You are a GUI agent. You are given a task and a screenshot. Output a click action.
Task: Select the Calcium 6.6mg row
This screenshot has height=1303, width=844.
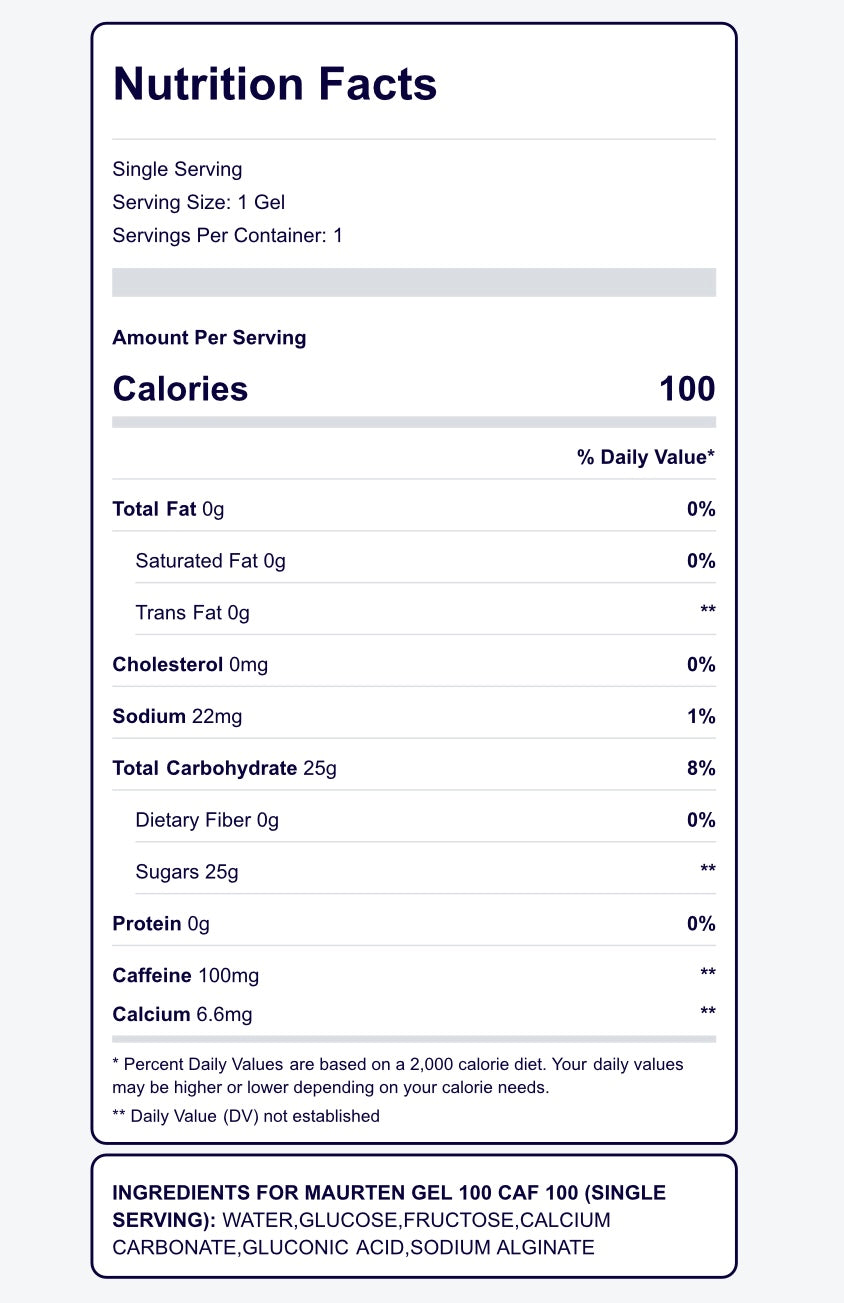(414, 1015)
